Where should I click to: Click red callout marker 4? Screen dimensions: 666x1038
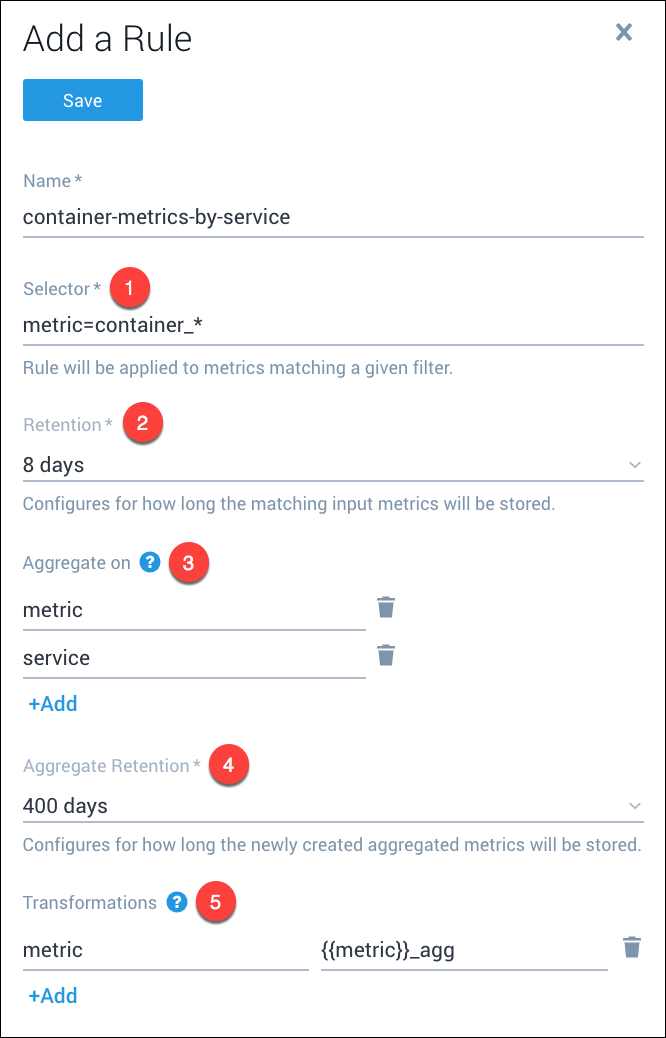[x=228, y=766]
